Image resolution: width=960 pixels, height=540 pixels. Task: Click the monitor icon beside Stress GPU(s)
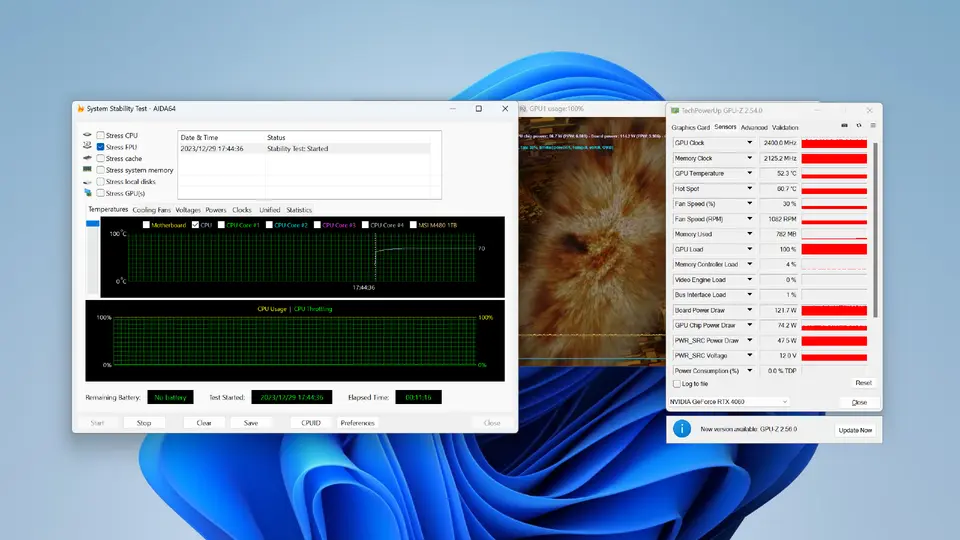tap(88, 193)
